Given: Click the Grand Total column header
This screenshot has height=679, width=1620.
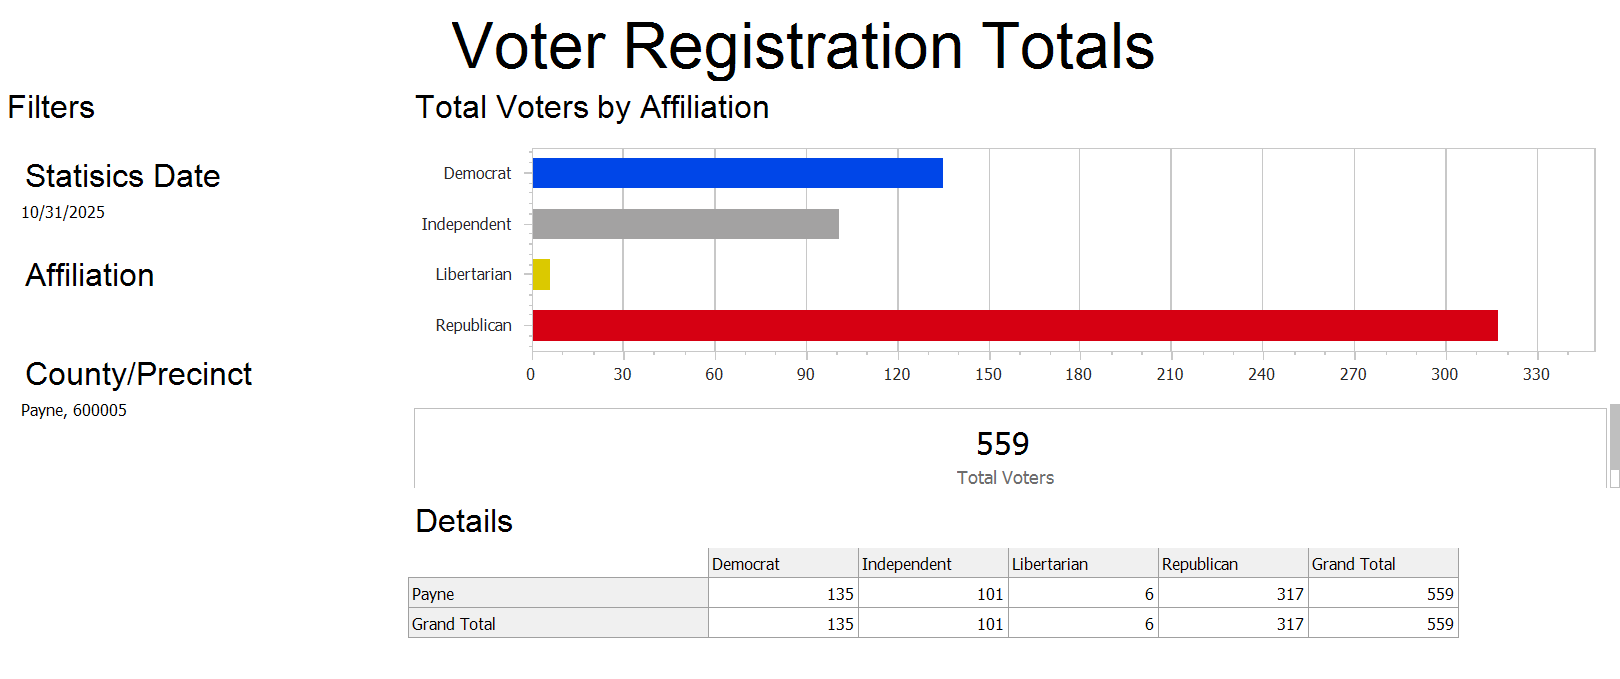Looking at the screenshot, I should (1382, 564).
